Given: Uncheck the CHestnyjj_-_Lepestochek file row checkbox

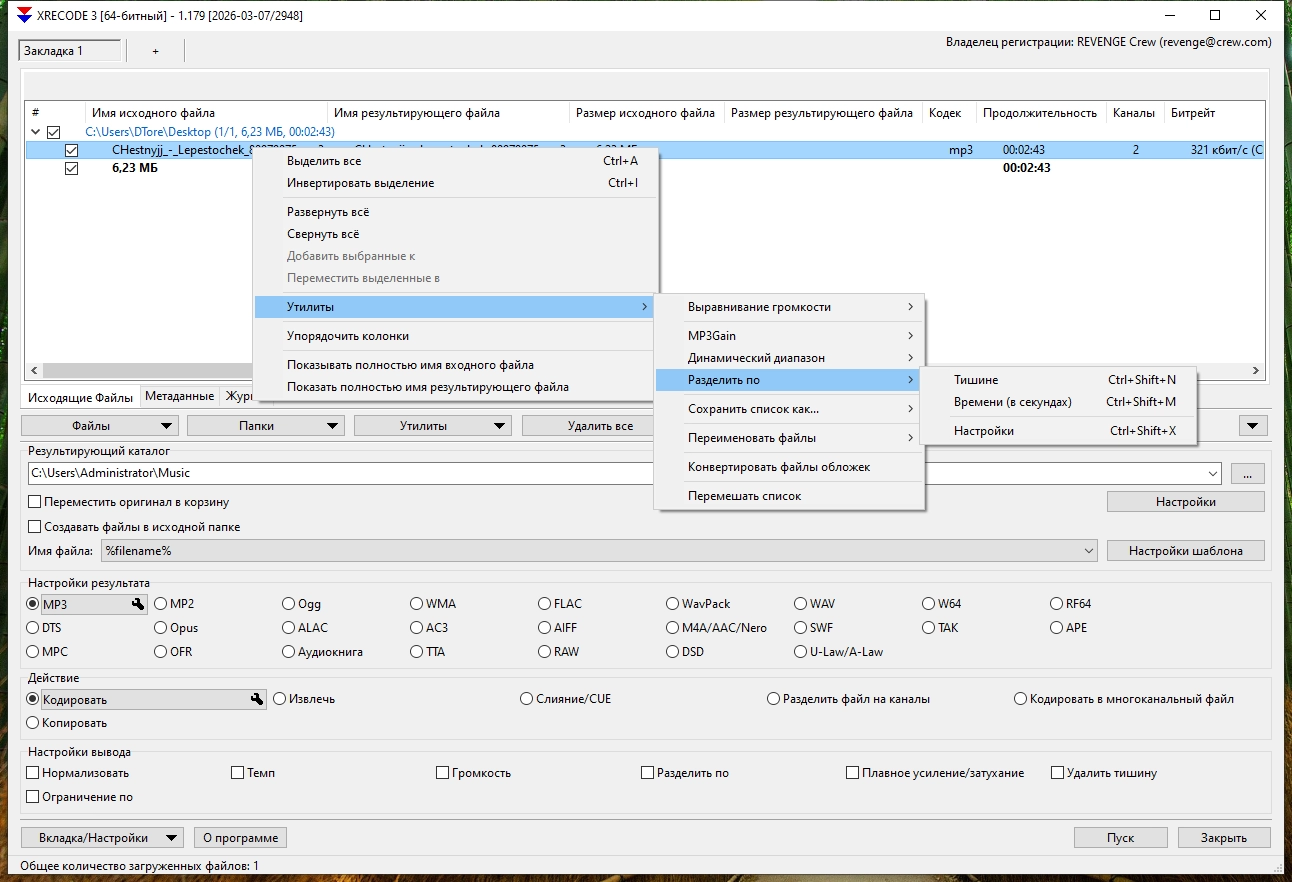Looking at the screenshot, I should pos(71,150).
